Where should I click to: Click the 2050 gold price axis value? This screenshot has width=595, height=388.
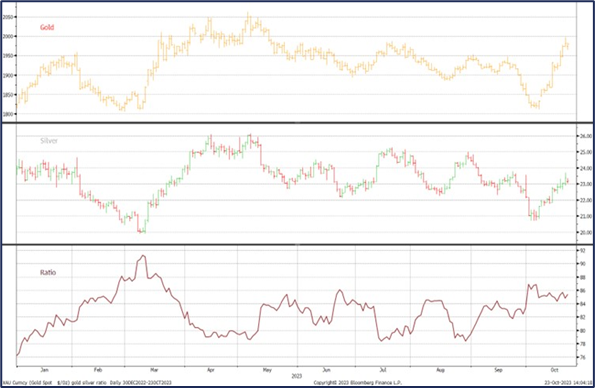[x=8, y=17]
